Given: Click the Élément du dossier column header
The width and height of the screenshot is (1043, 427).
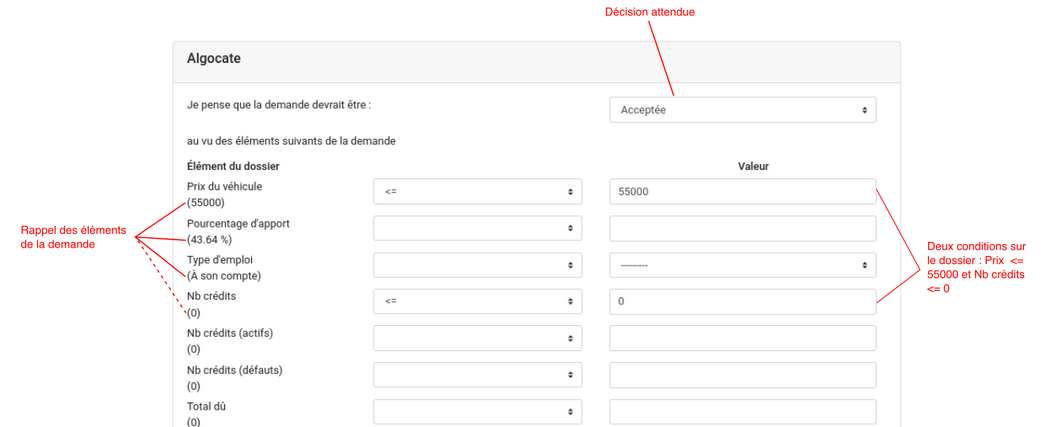Looking at the screenshot, I should pyautogui.click(x=233, y=166).
